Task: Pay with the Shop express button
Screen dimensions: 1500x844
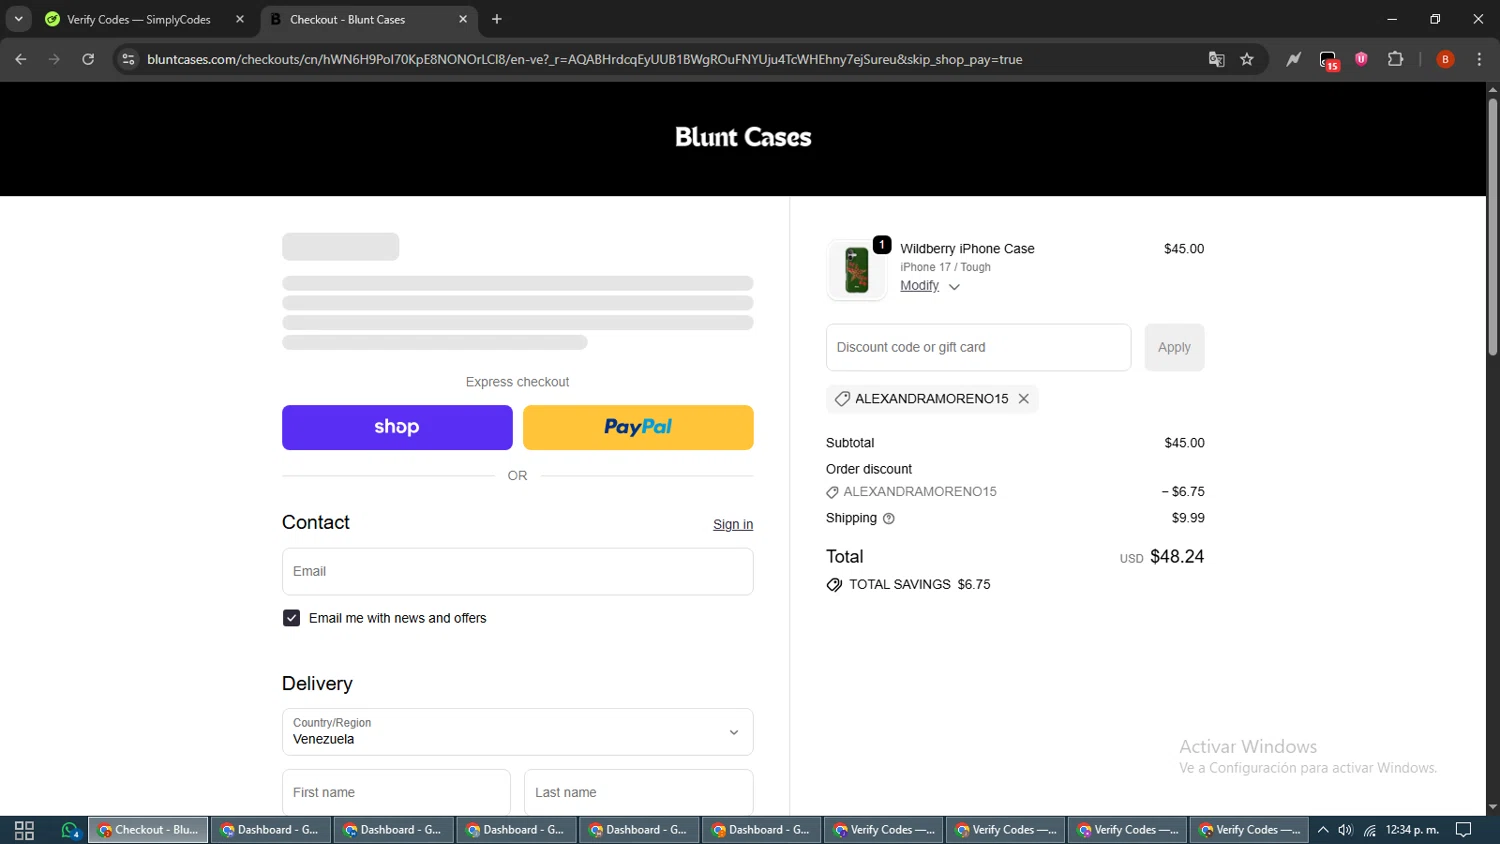Action: [397, 427]
